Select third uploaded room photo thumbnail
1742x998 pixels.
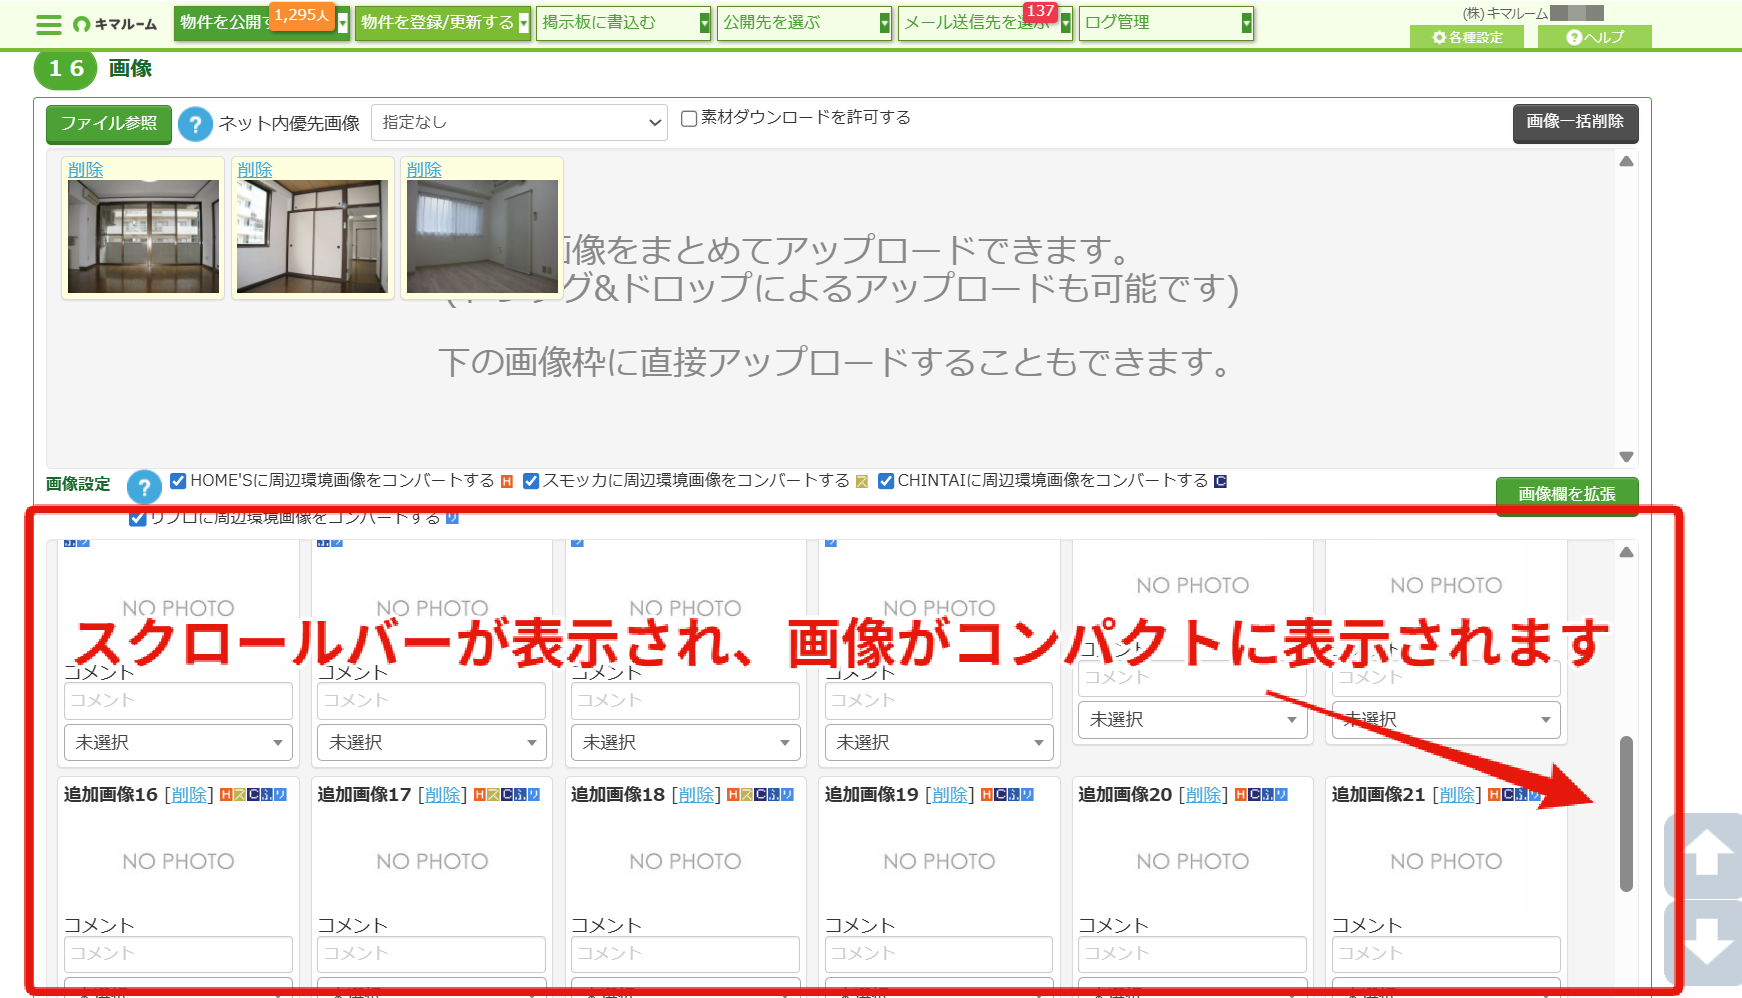pos(482,236)
